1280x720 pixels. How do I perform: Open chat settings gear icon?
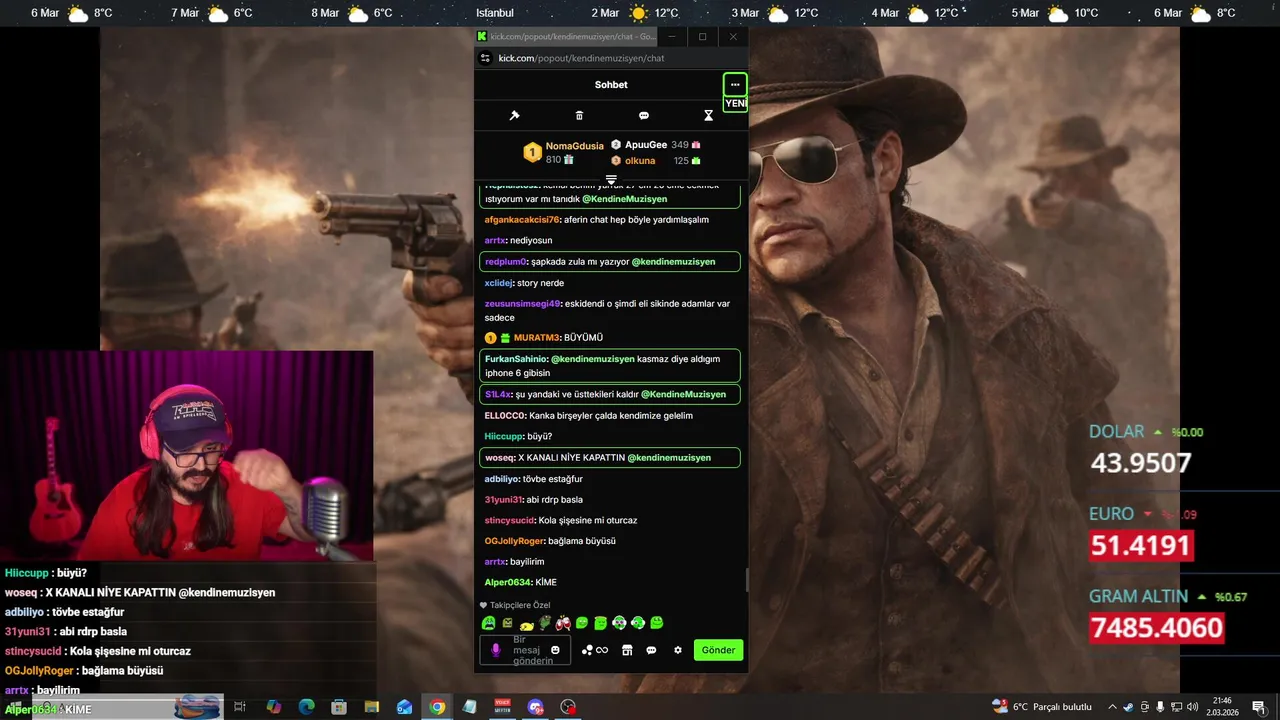678,650
